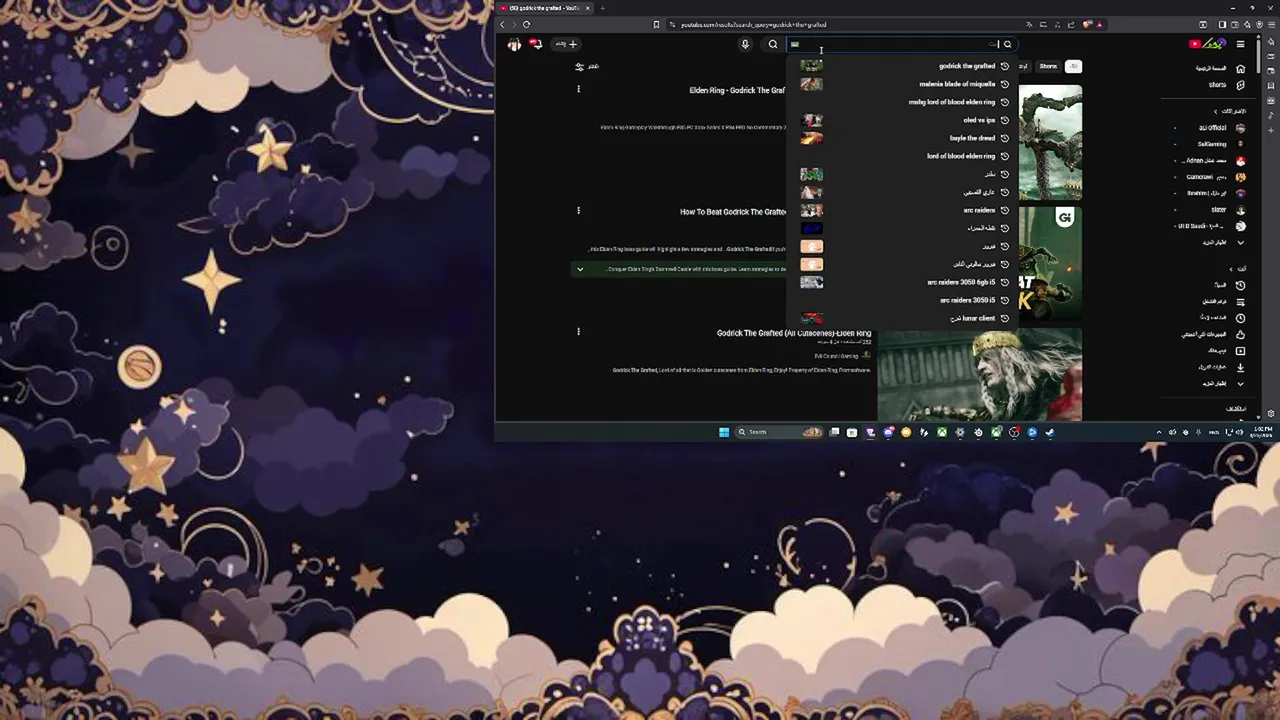The image size is (1280, 720).
Task: Click the YouTube voice search microphone icon
Action: pyautogui.click(x=745, y=44)
